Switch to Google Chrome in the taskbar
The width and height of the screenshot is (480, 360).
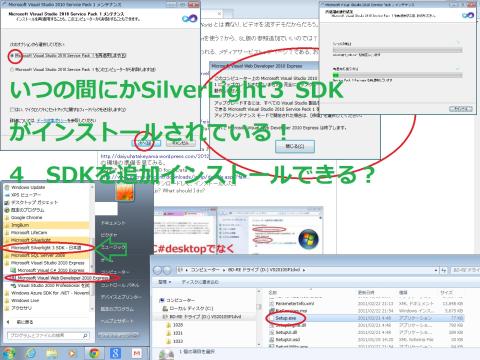(94, 353)
